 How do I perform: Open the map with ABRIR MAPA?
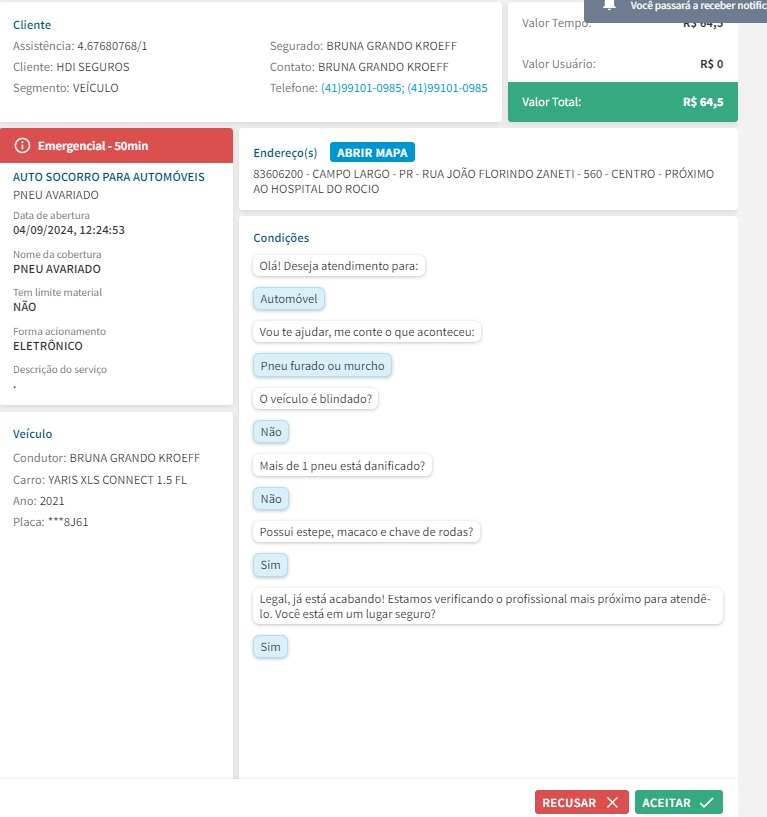coord(372,152)
